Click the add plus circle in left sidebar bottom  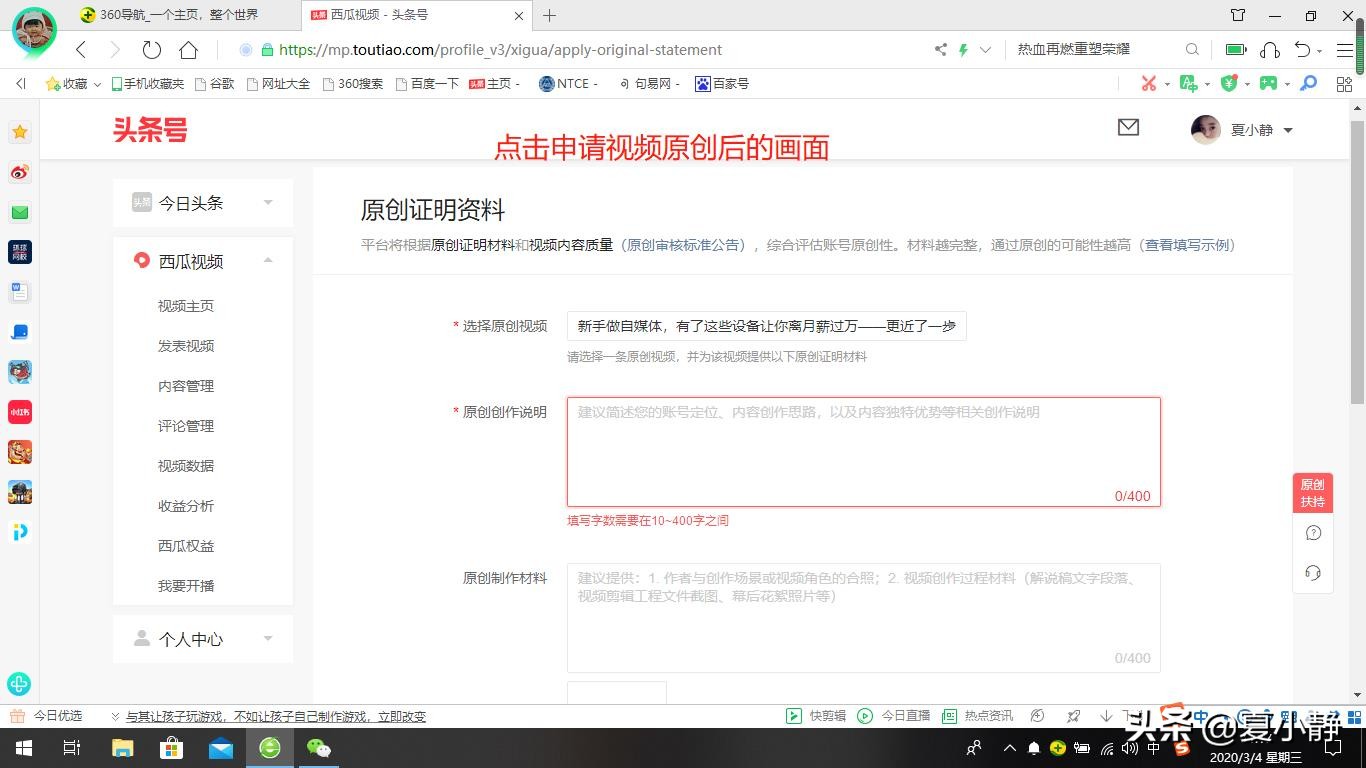coord(18,684)
